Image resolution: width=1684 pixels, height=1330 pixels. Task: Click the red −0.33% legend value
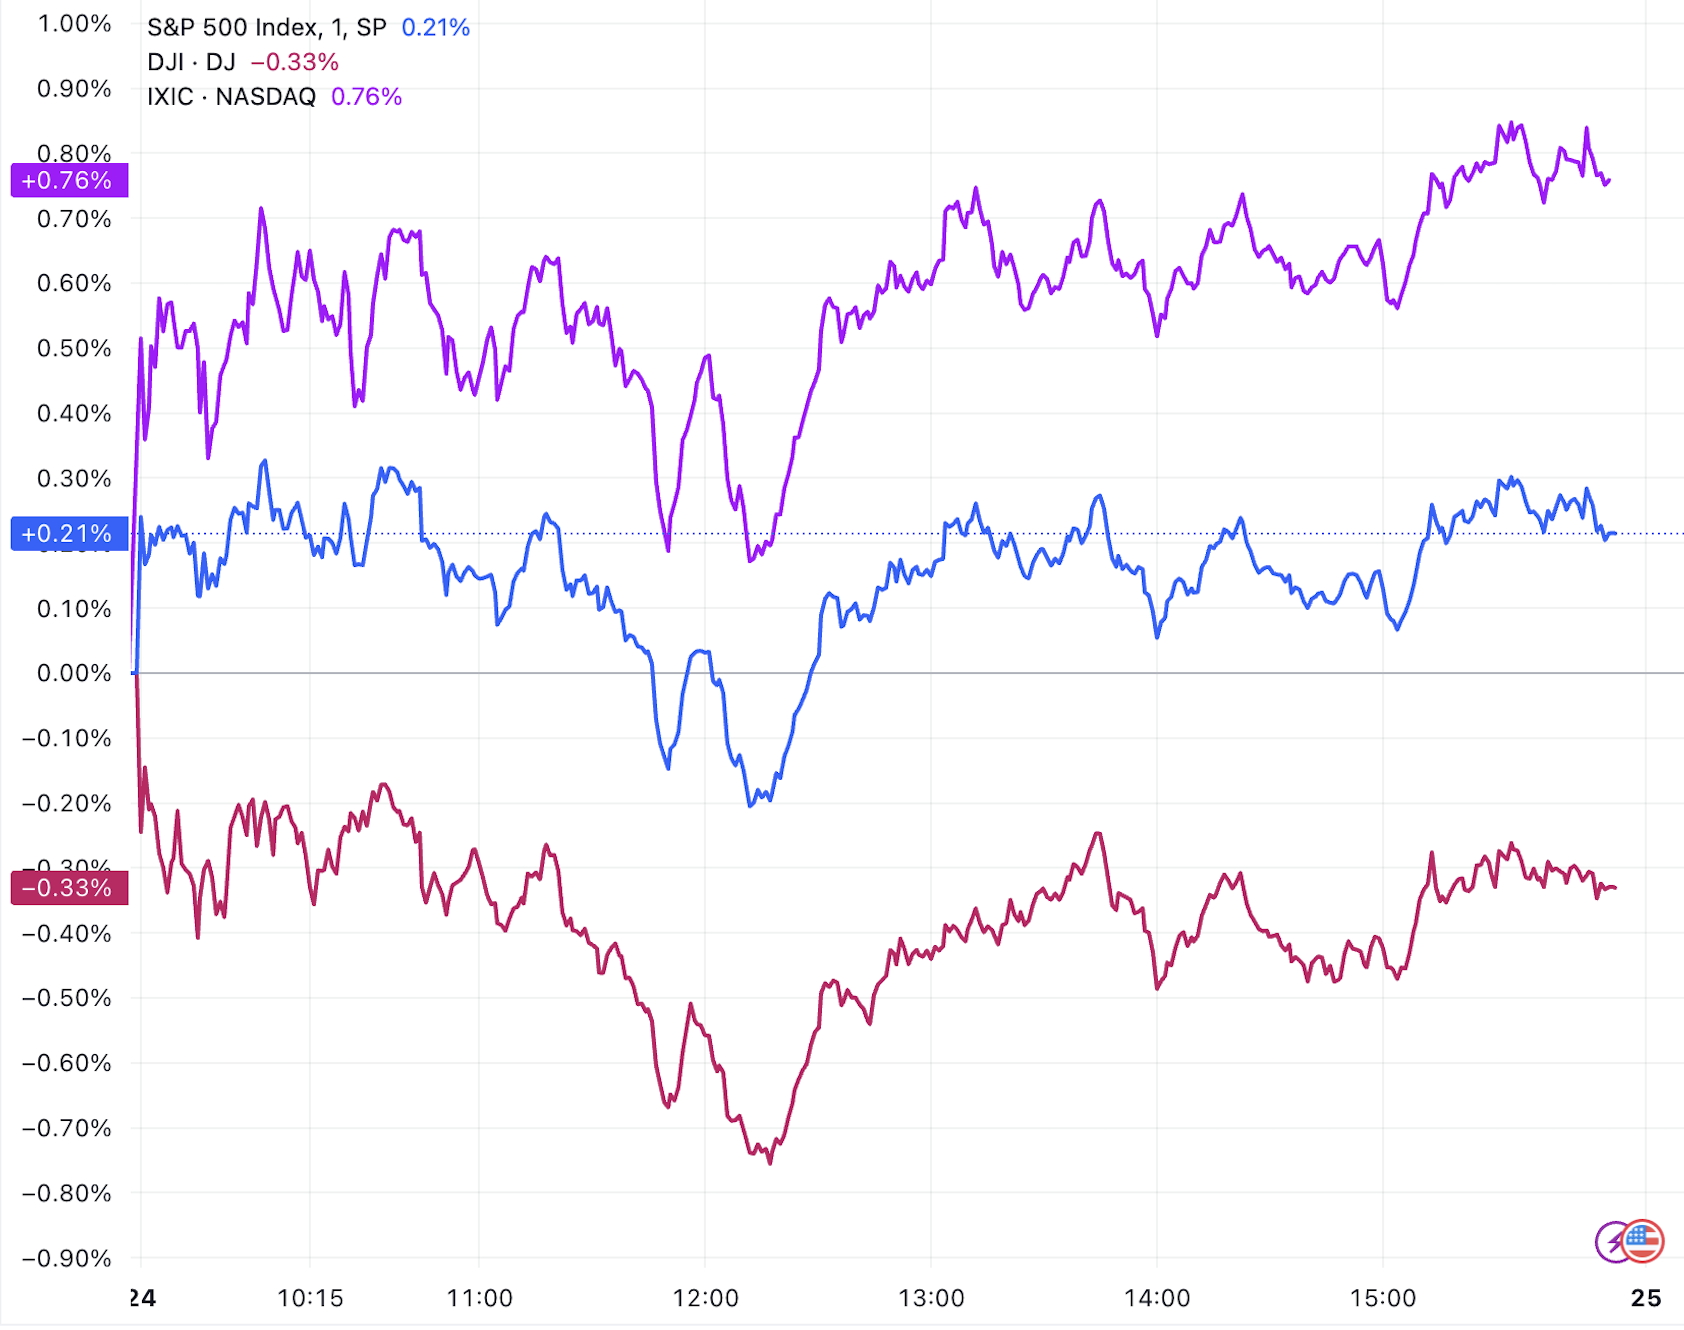(x=295, y=62)
